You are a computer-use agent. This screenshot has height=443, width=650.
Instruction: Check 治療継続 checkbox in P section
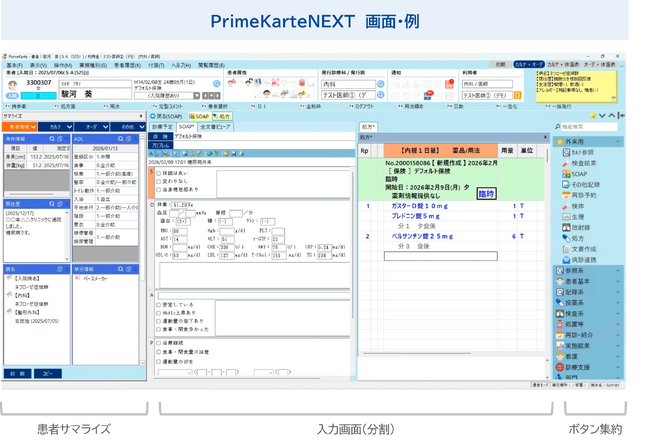158,343
